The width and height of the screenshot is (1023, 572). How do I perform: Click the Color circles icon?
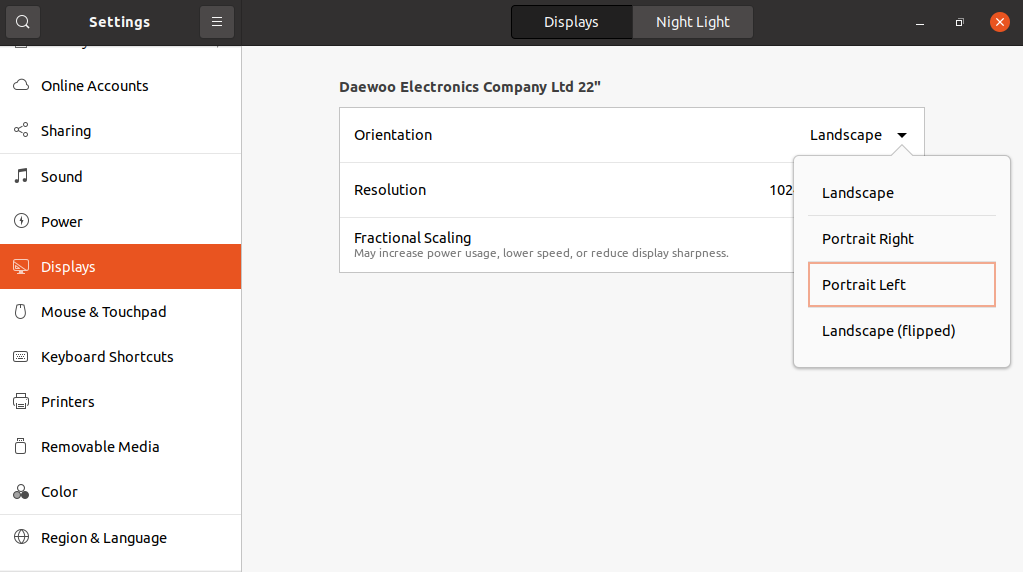pyautogui.click(x=21, y=492)
